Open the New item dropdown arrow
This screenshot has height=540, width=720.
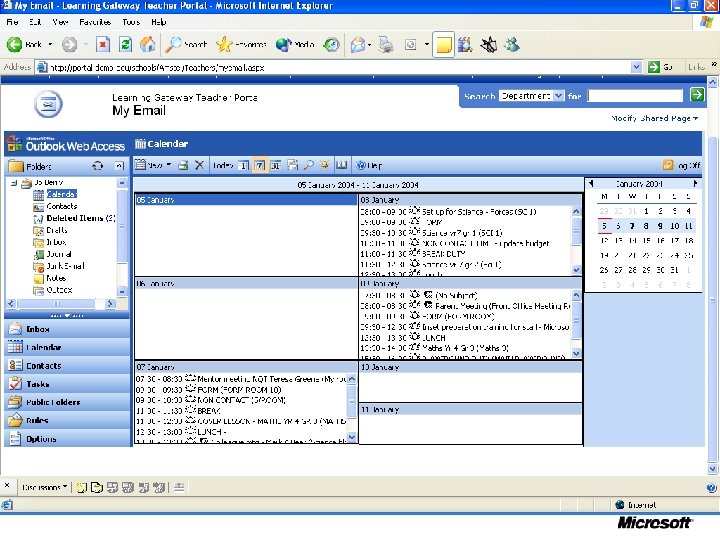tap(169, 165)
